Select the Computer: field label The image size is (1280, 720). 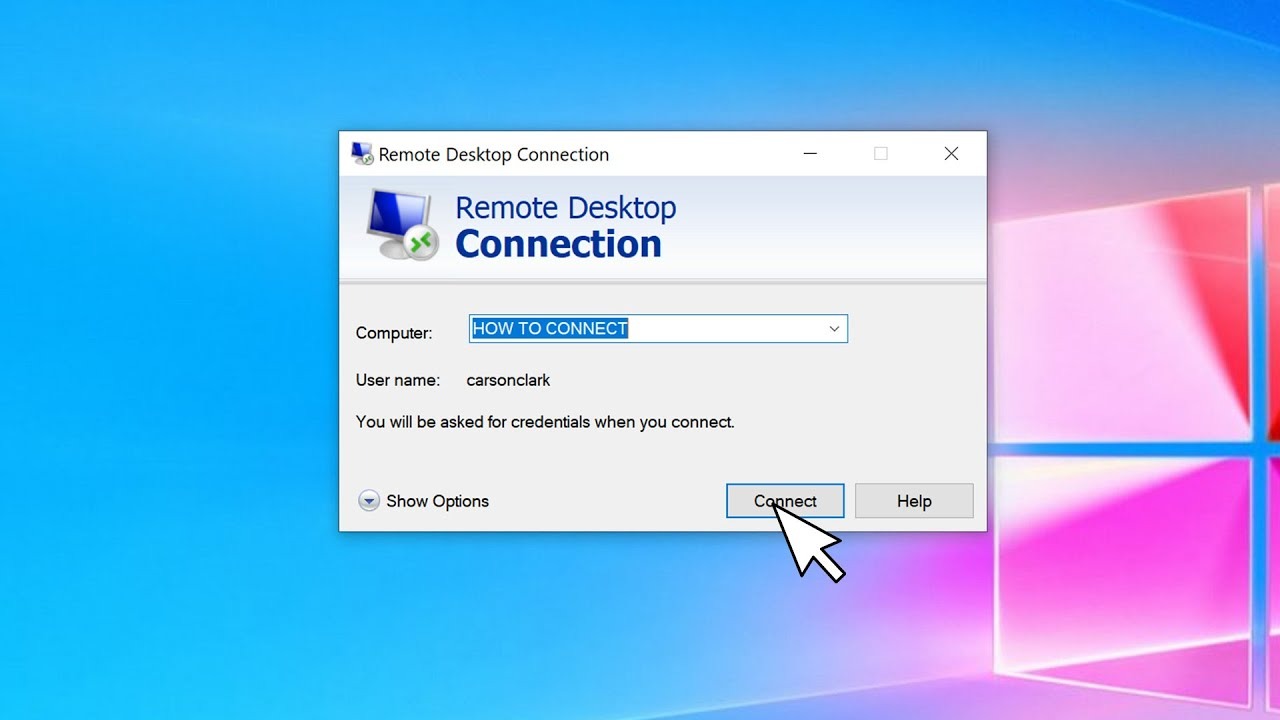(394, 333)
